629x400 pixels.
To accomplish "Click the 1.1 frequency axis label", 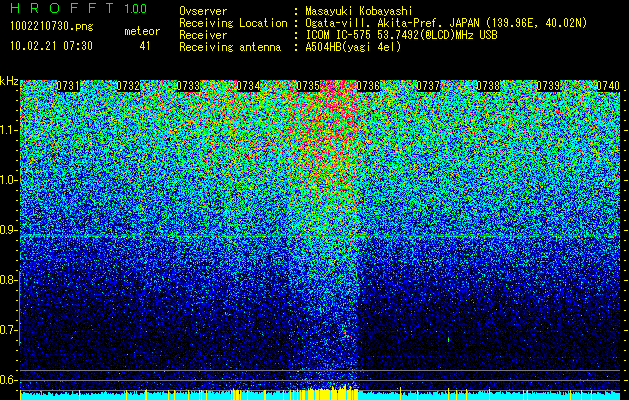I will pos(8,130).
